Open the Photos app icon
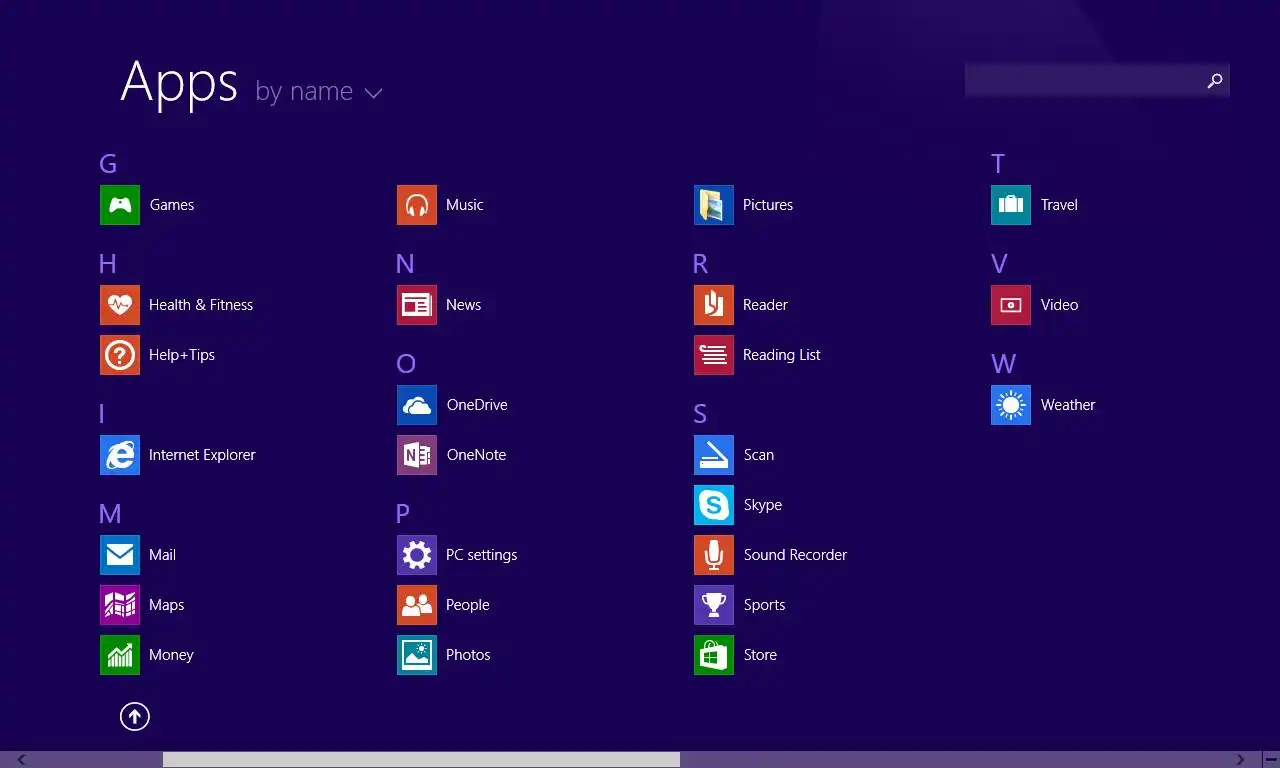1280x768 pixels. click(x=417, y=655)
